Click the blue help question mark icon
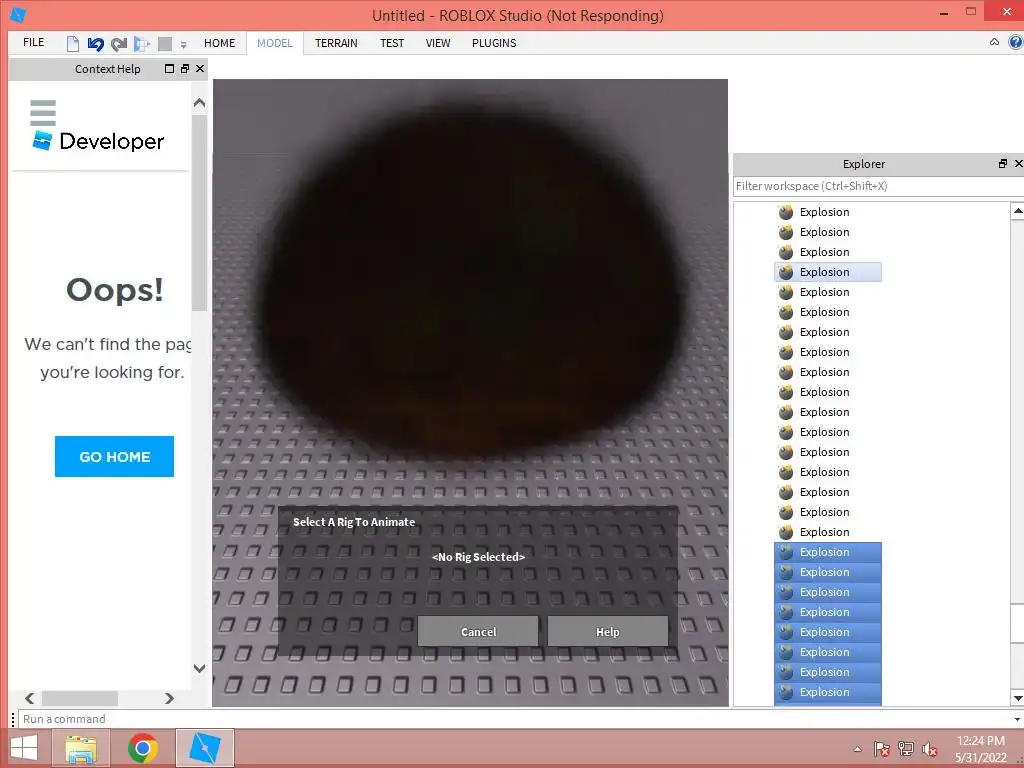The width and height of the screenshot is (1024, 768). [1016, 42]
